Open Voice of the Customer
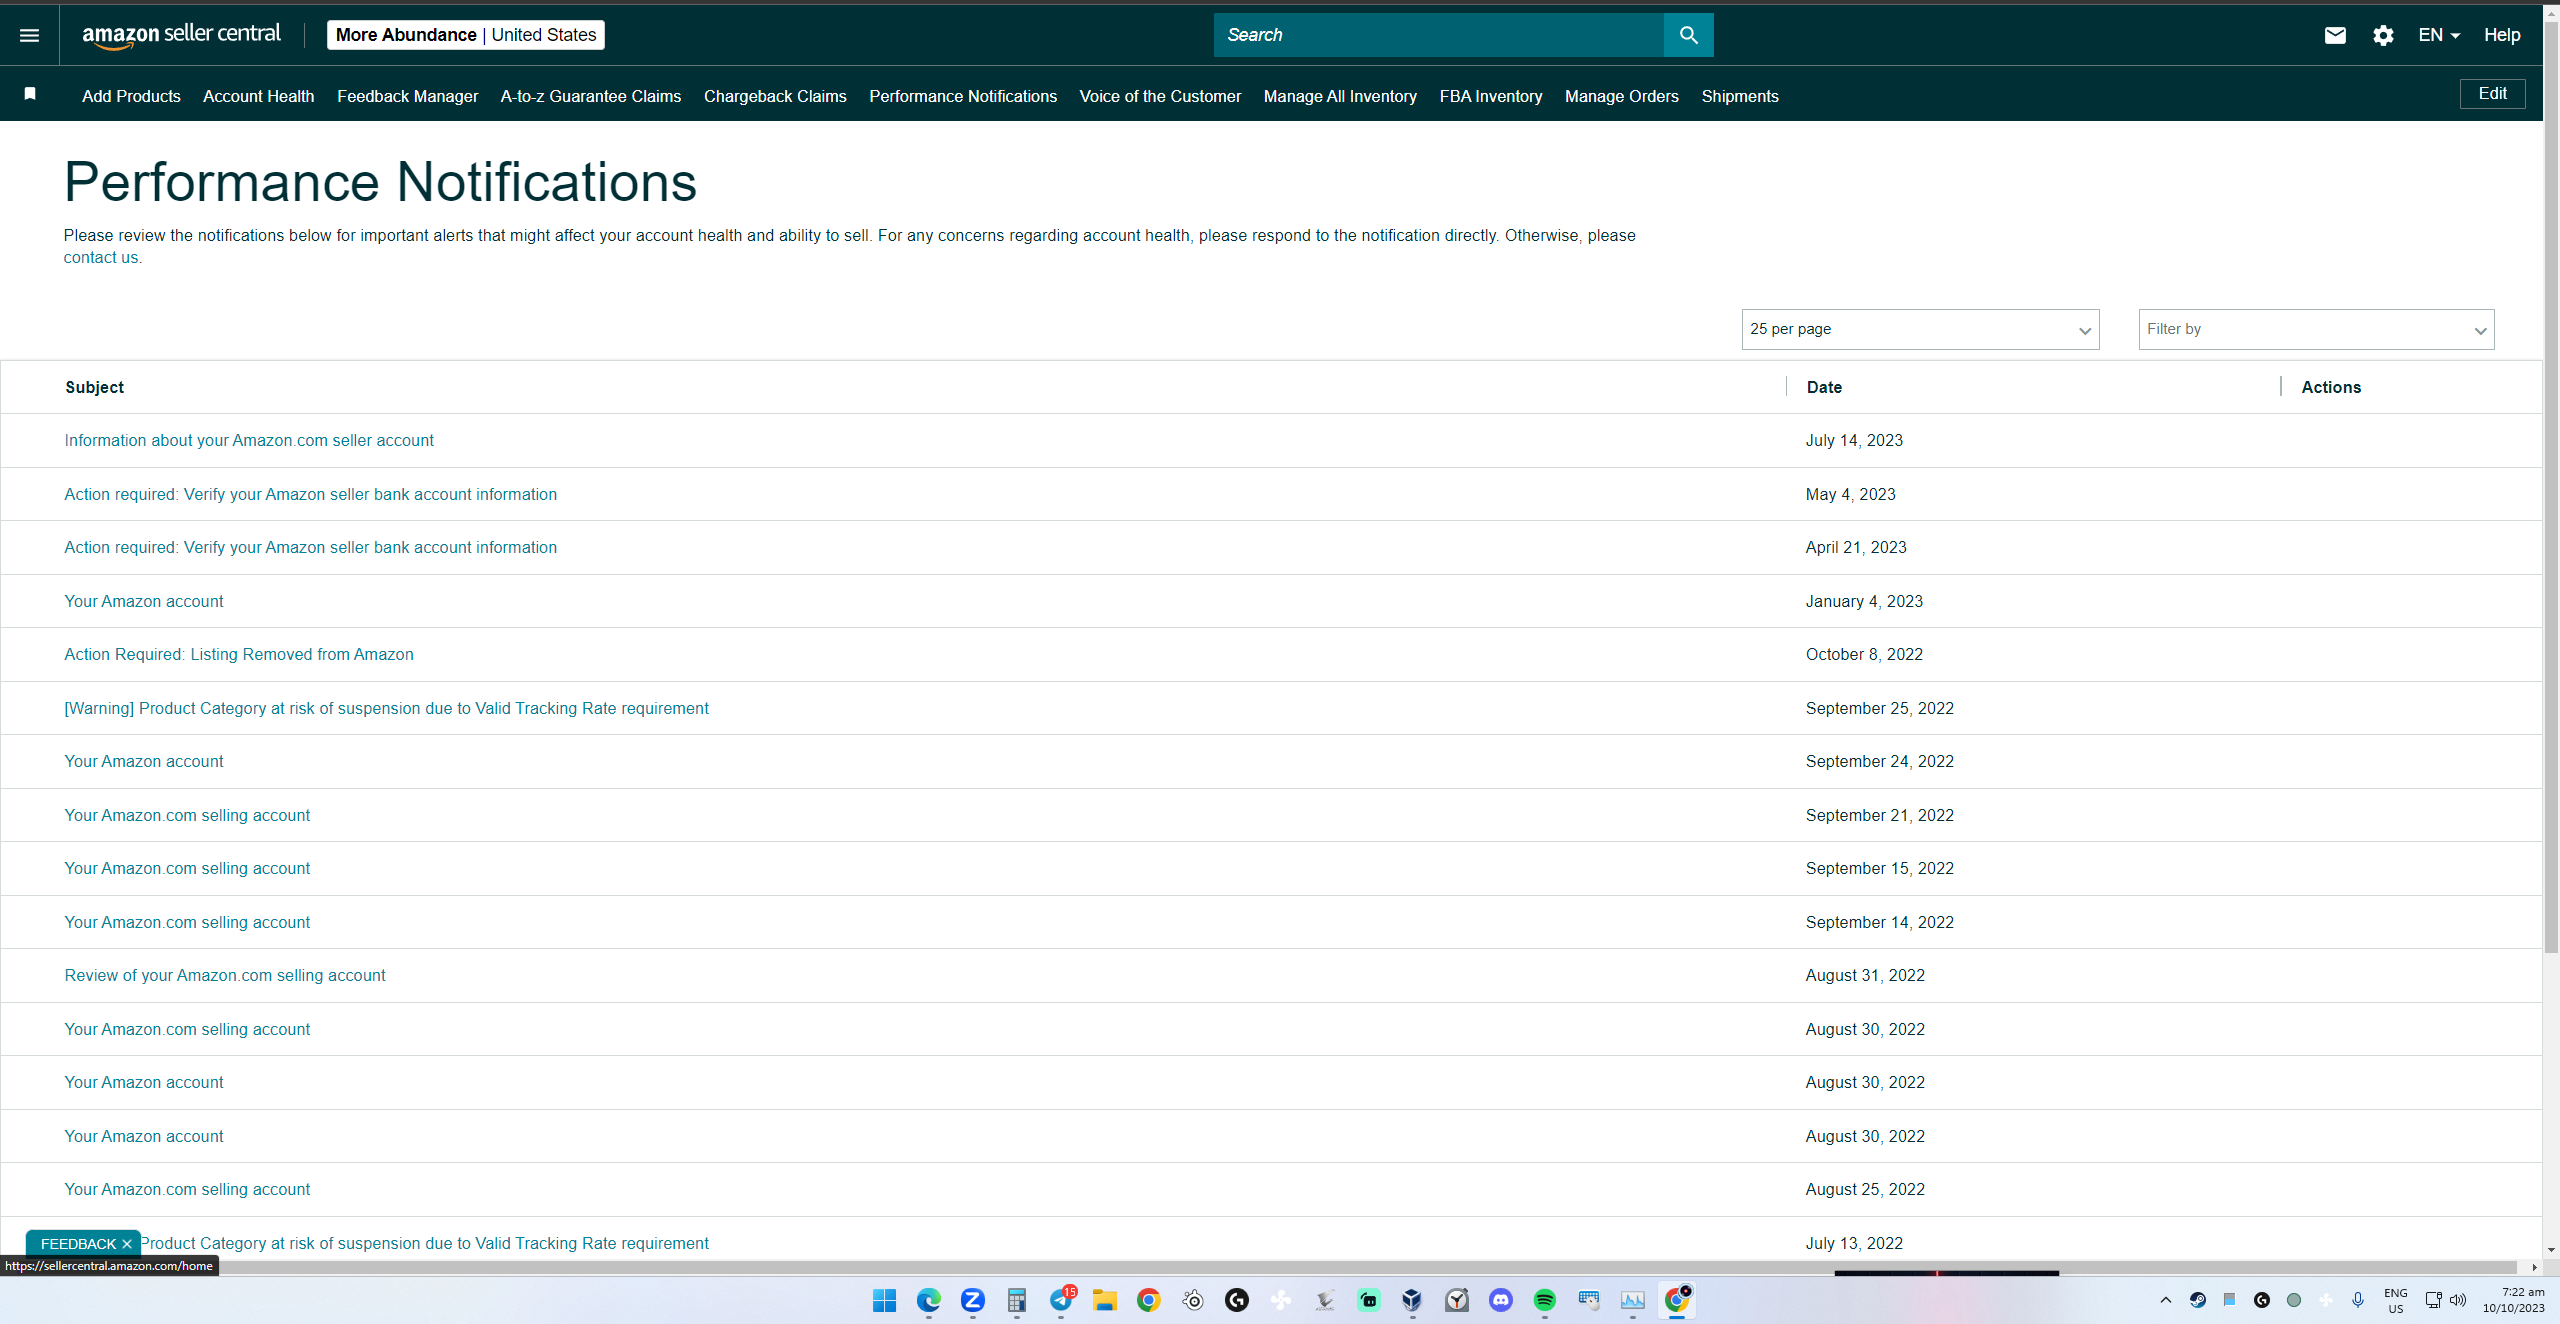This screenshot has height=1324, width=2560. click(x=1160, y=96)
